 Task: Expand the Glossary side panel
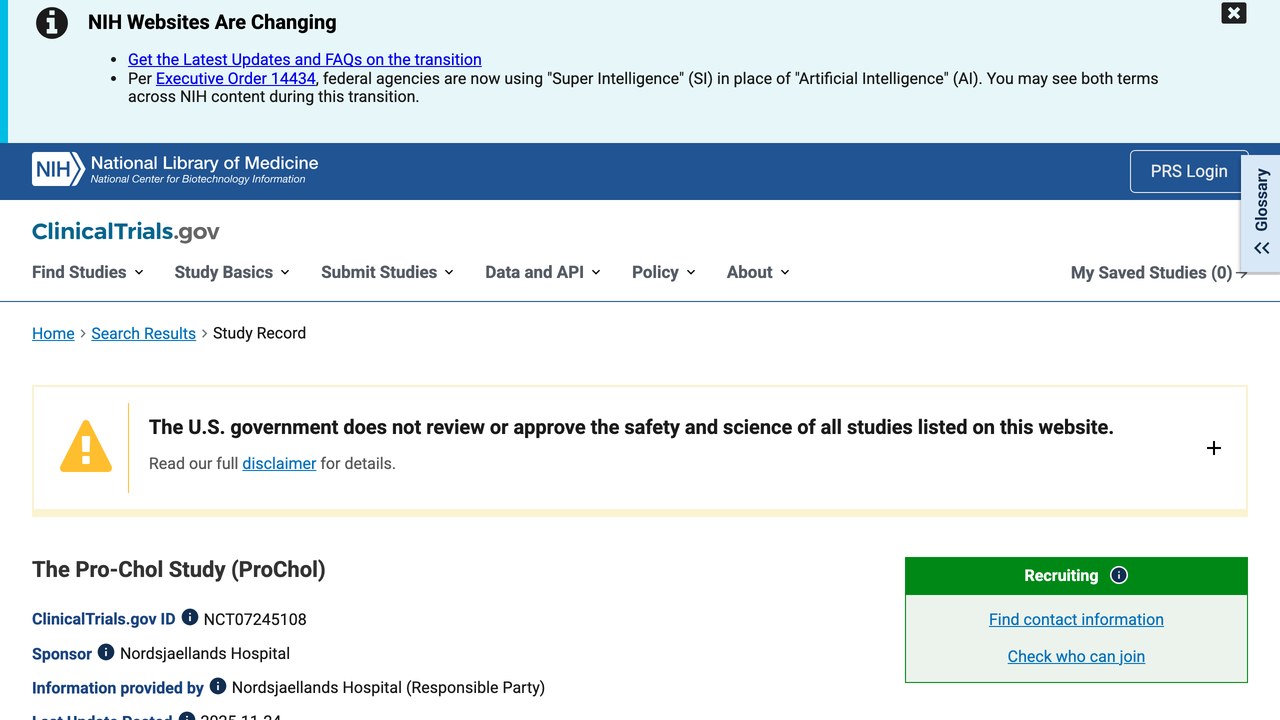1261,215
